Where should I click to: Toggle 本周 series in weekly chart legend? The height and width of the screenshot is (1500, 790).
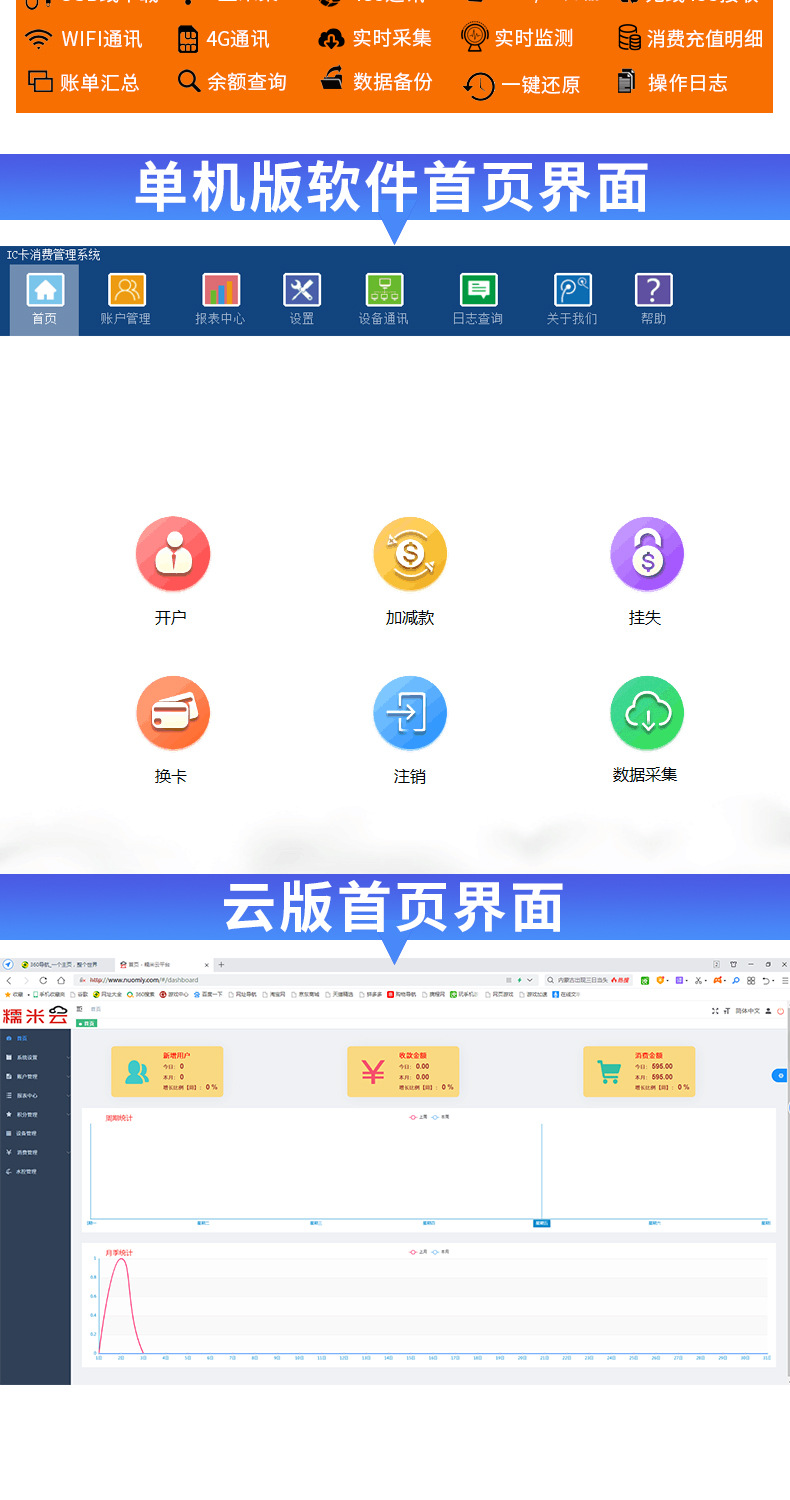click(440, 1116)
